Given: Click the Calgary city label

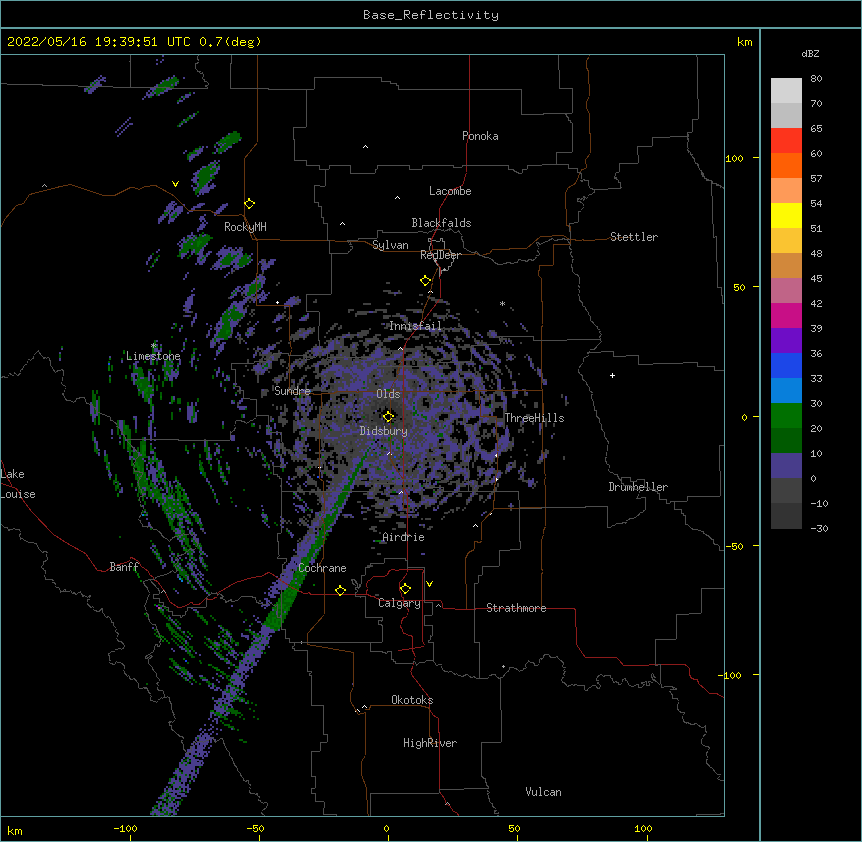Looking at the screenshot, I should click(400, 603).
